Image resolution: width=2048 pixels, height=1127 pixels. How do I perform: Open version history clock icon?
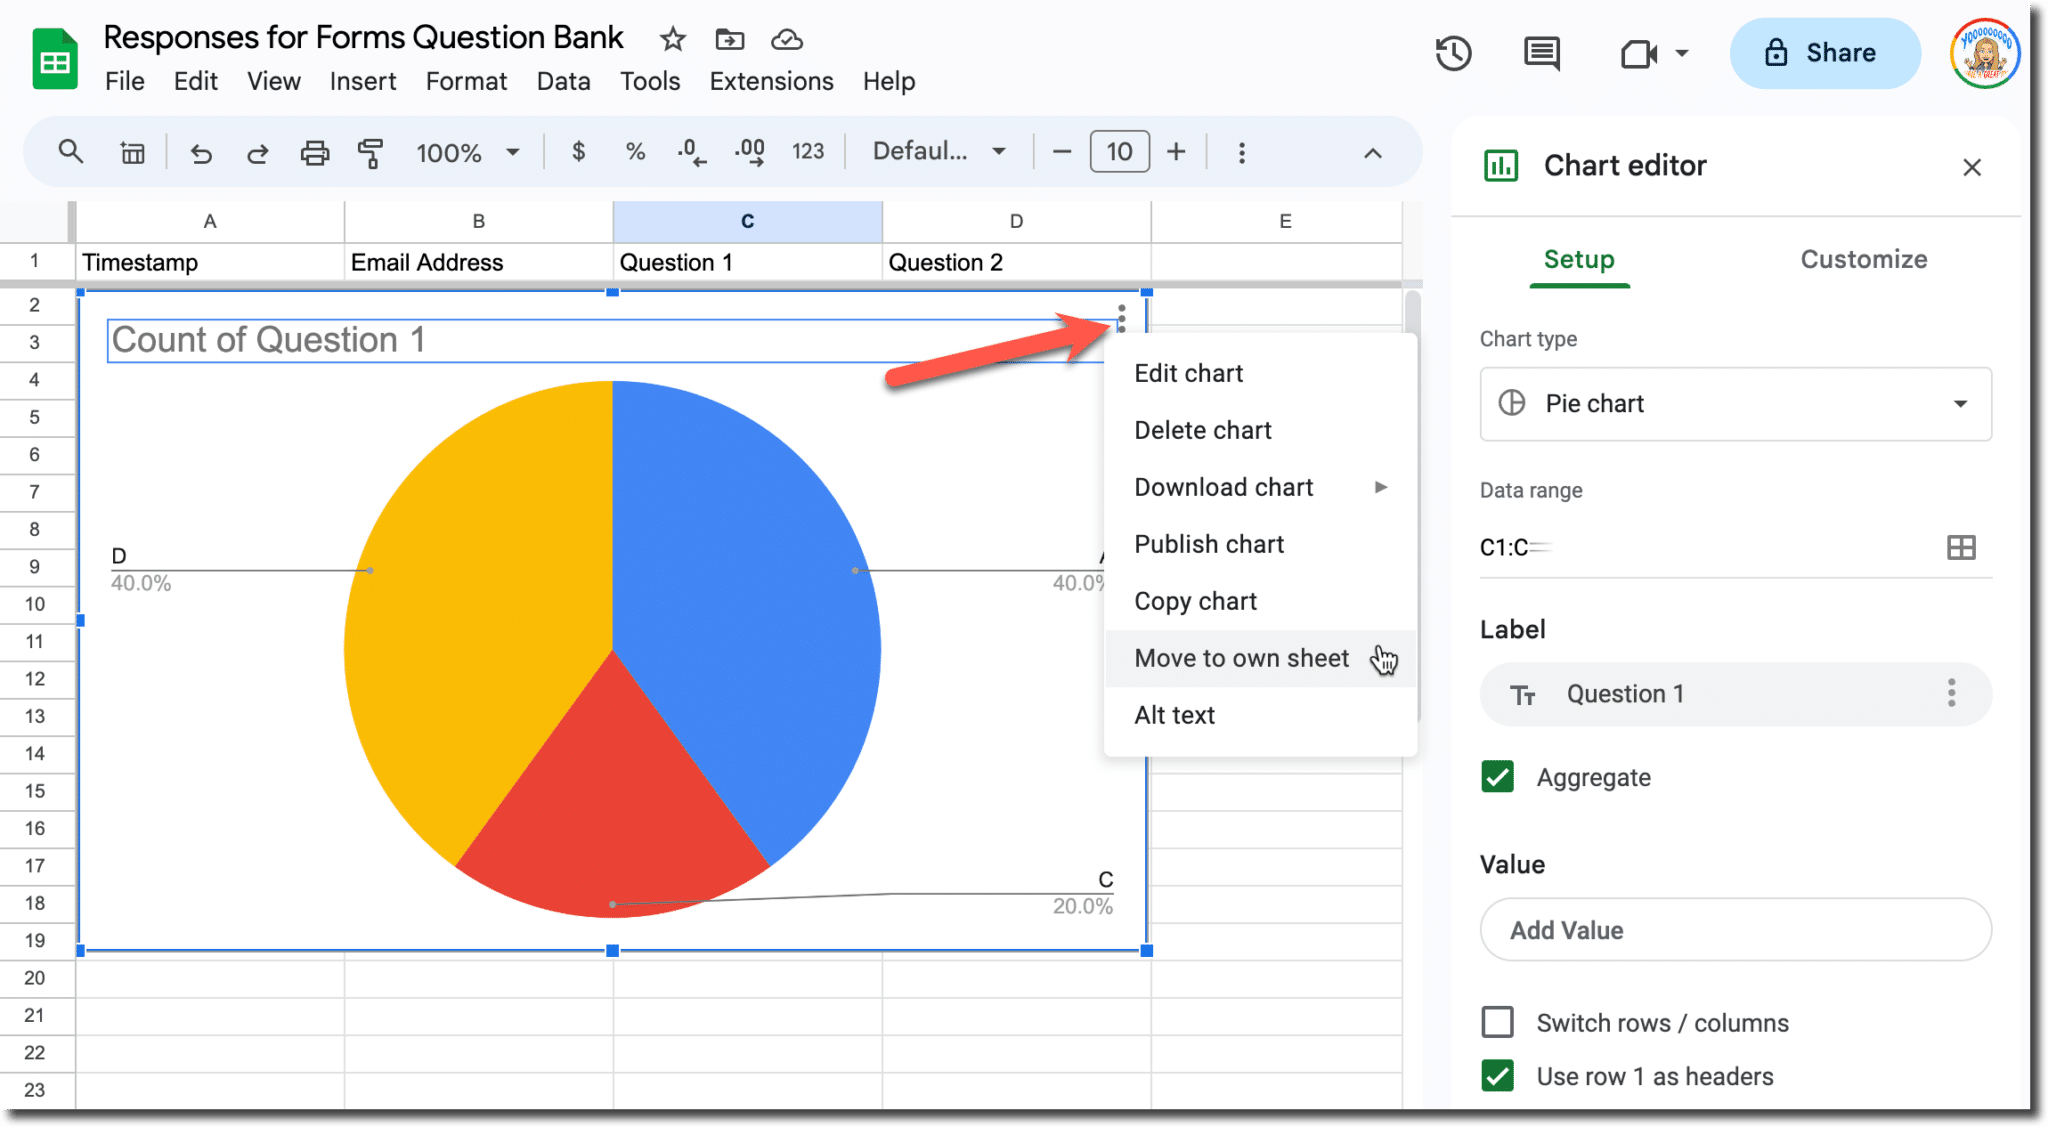pos(1453,53)
